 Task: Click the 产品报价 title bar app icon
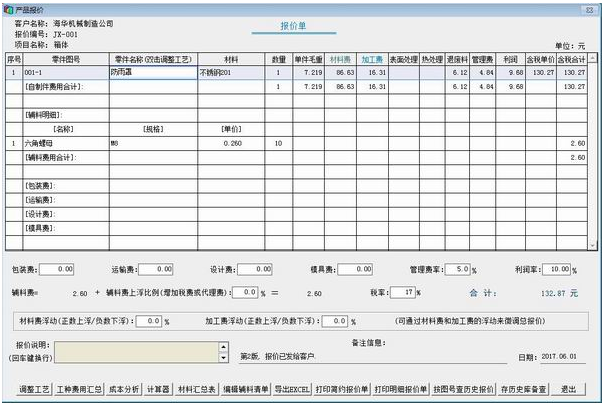point(9,10)
